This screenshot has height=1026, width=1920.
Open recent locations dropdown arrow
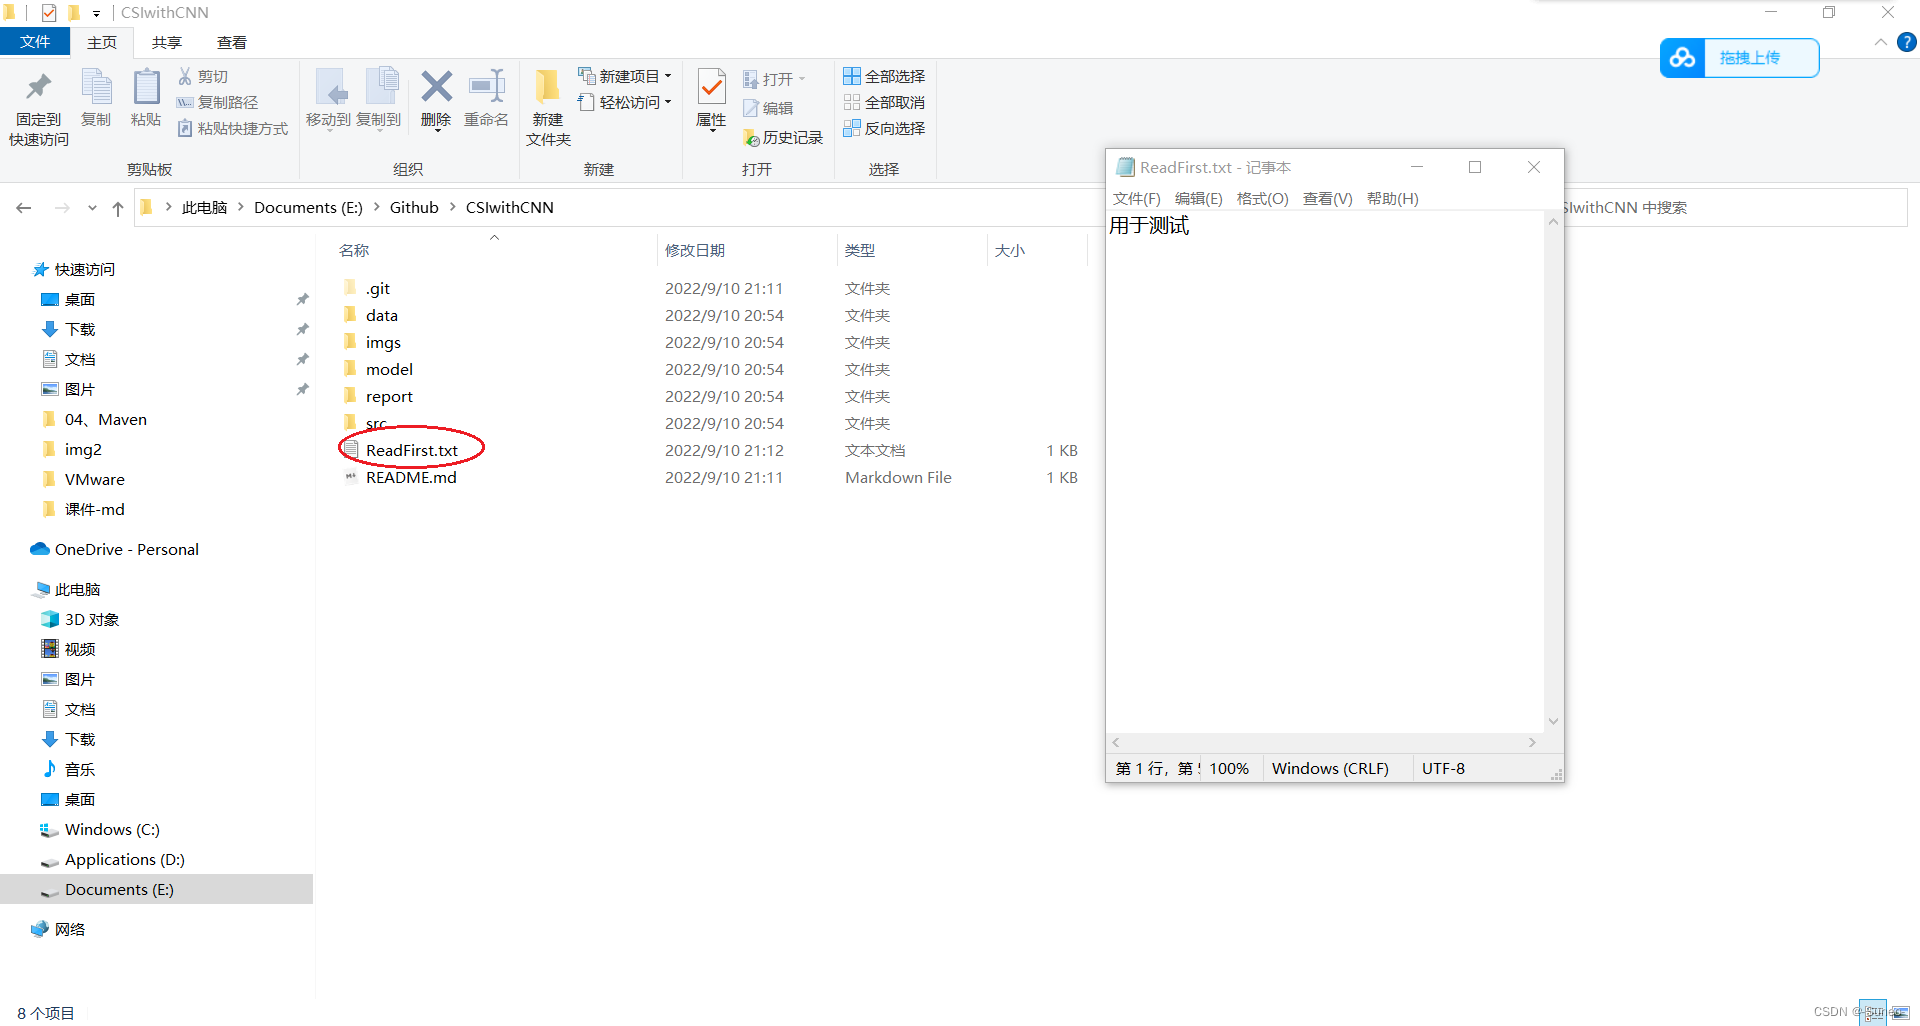[92, 208]
